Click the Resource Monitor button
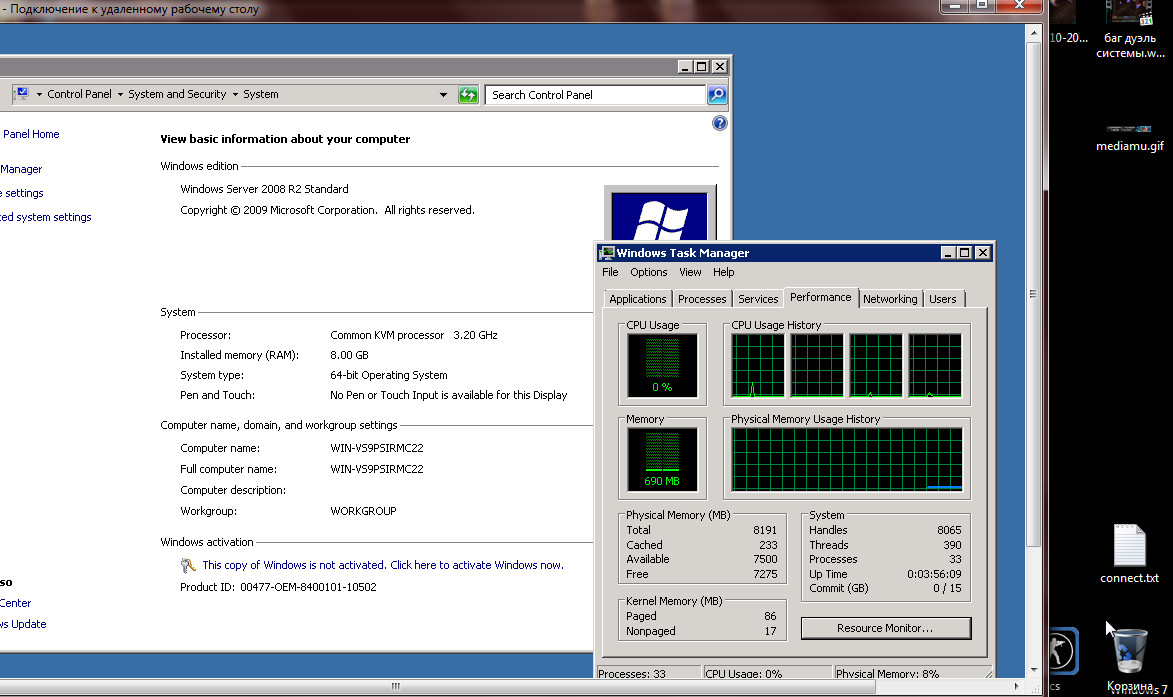This screenshot has height=697, width=1173. [886, 628]
